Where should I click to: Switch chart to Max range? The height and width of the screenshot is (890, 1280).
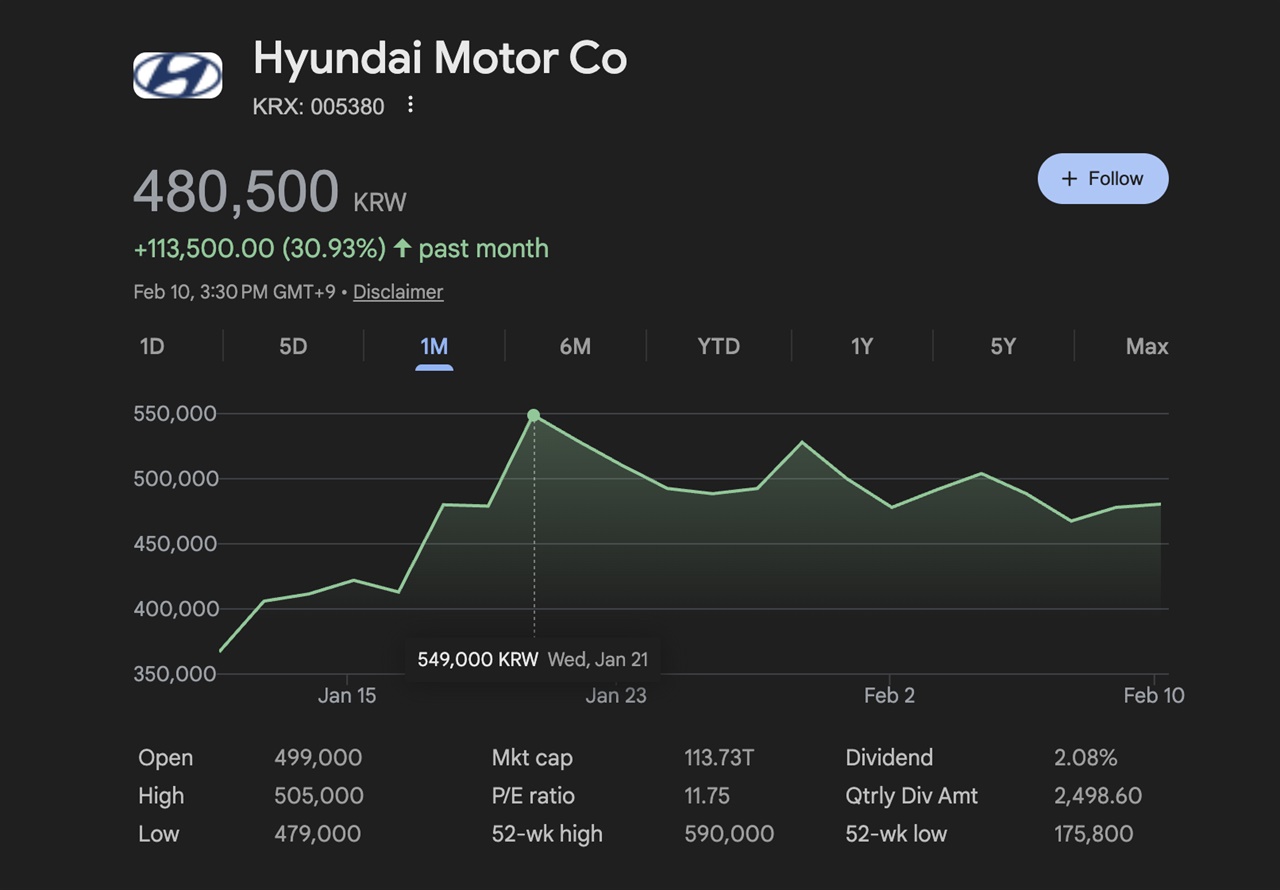[1146, 346]
